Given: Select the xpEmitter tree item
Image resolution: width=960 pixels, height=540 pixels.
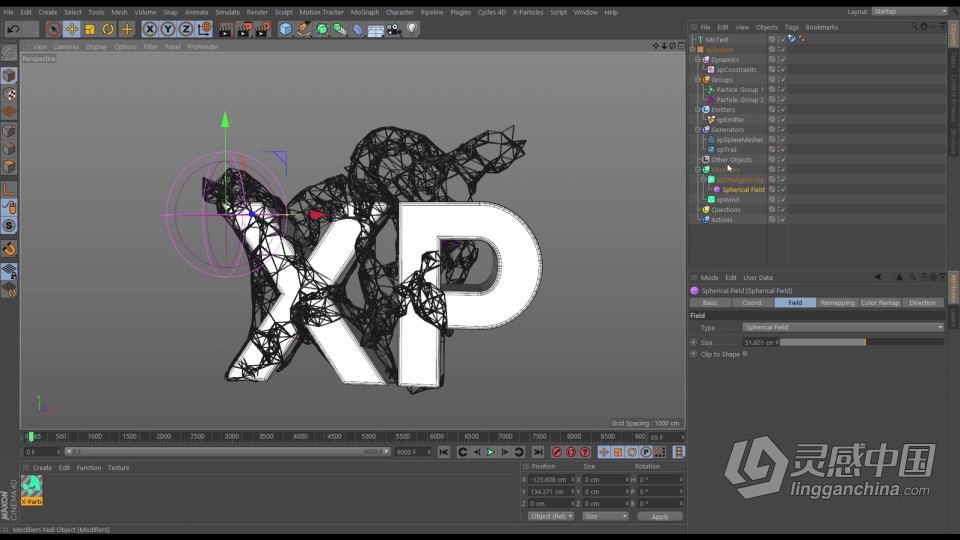Looking at the screenshot, I should point(730,119).
